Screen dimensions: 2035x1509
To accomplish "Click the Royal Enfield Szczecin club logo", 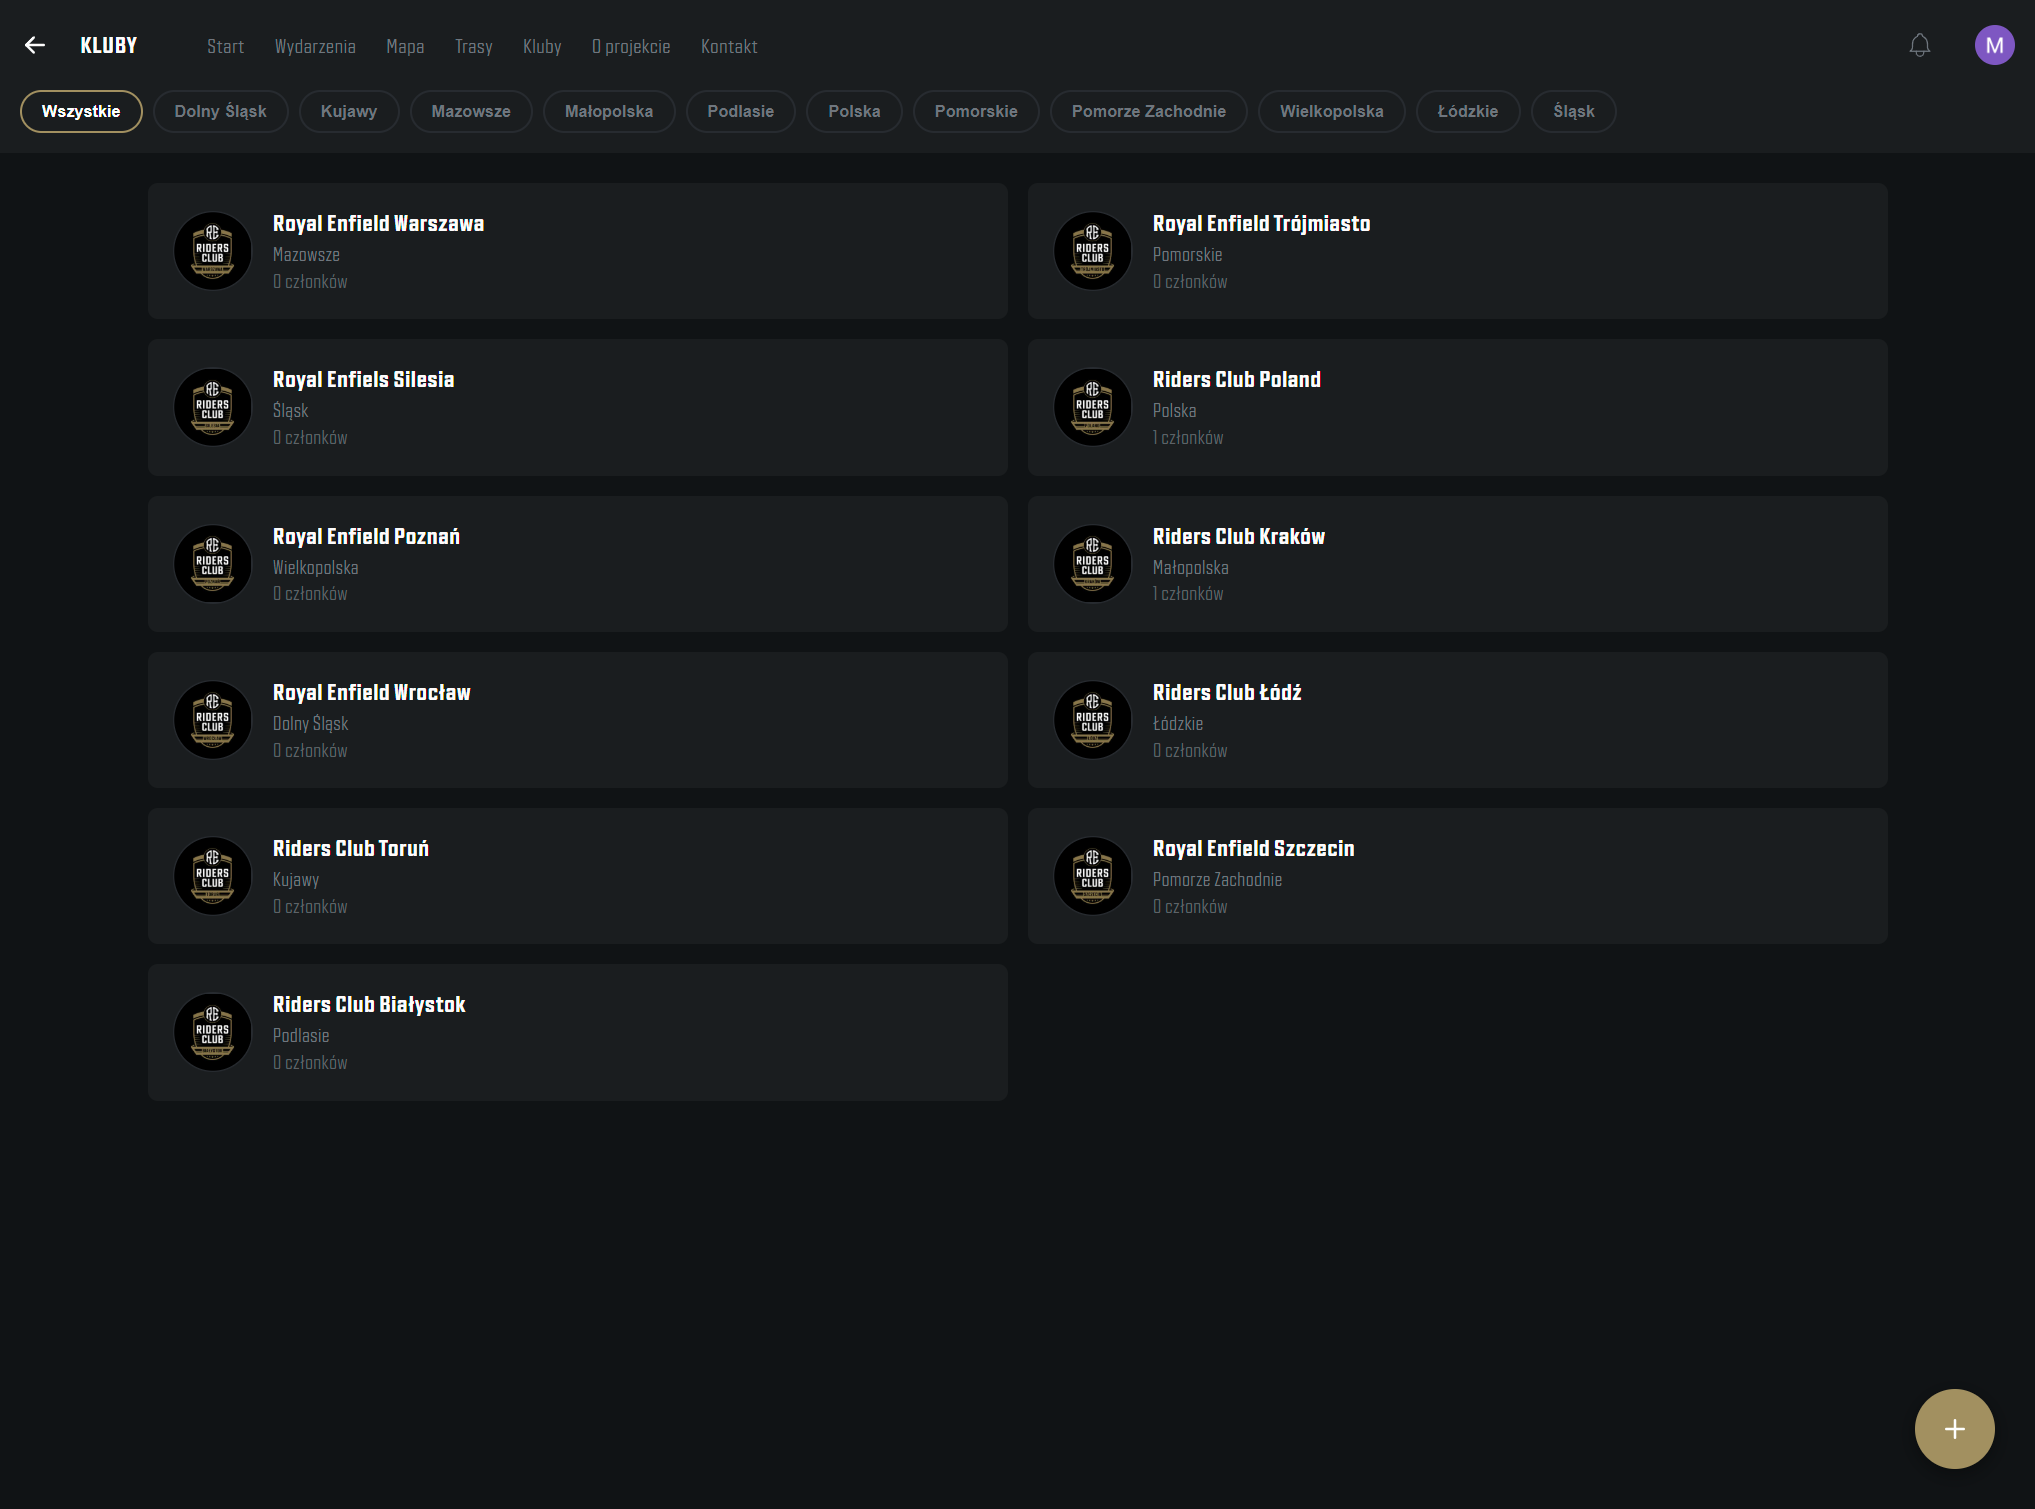I will coord(1093,876).
